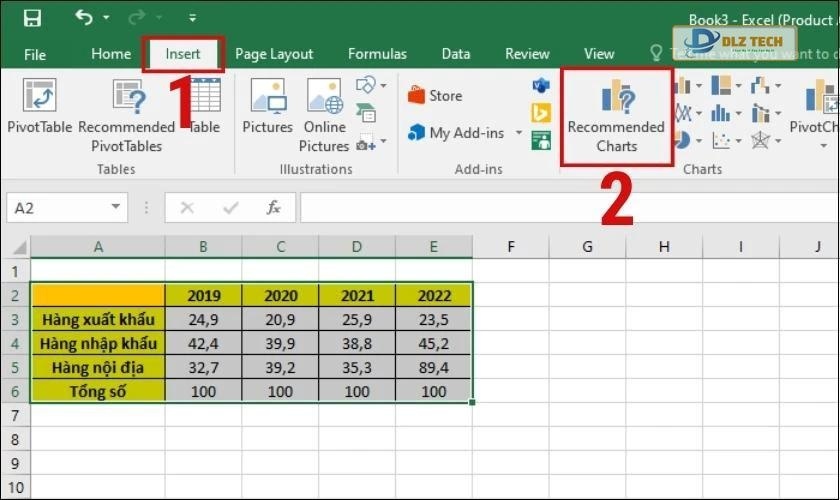The image size is (840, 500).
Task: Click the Insert Function fx button
Action: [273, 208]
